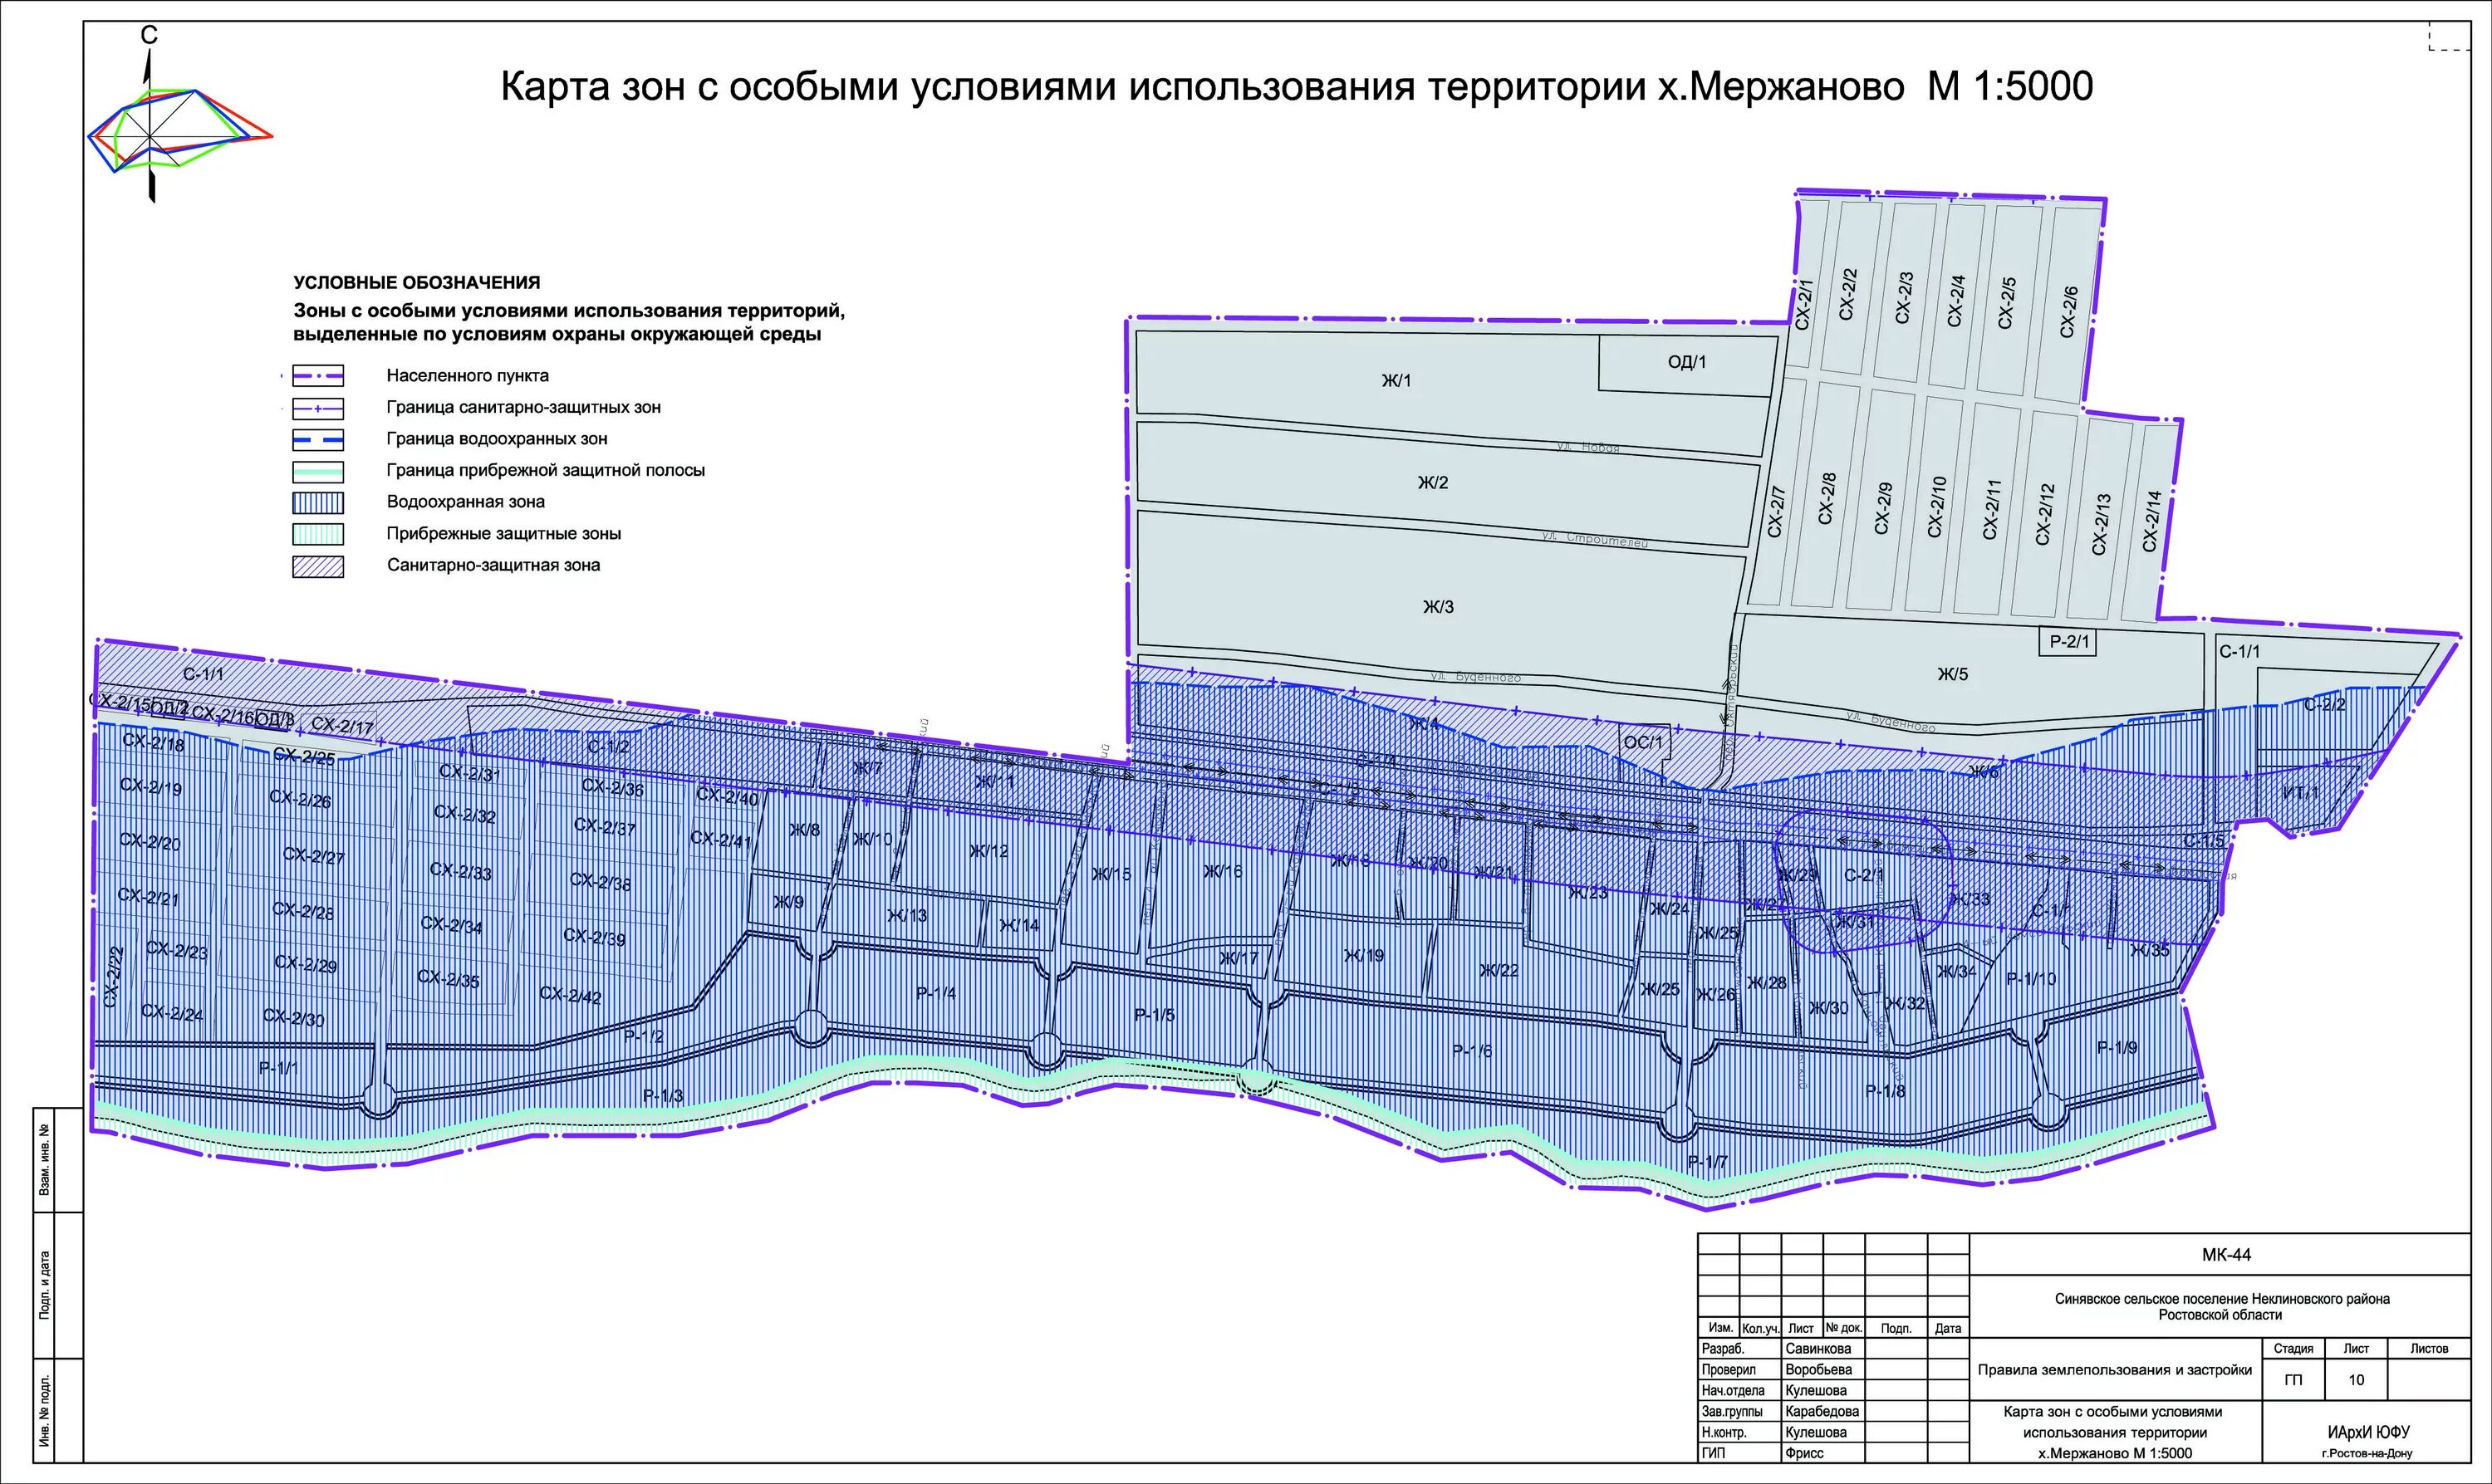Select parcel label СХ-2/7
Screen dimensions: 2492x1484
[x=1776, y=511]
